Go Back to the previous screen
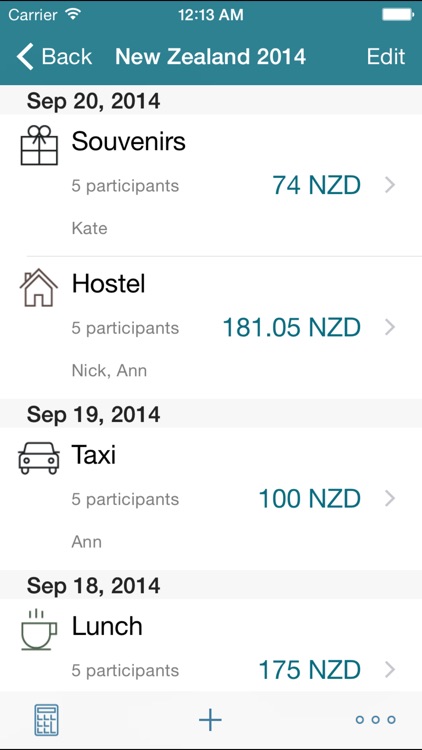The height and width of the screenshot is (750, 422). point(54,56)
